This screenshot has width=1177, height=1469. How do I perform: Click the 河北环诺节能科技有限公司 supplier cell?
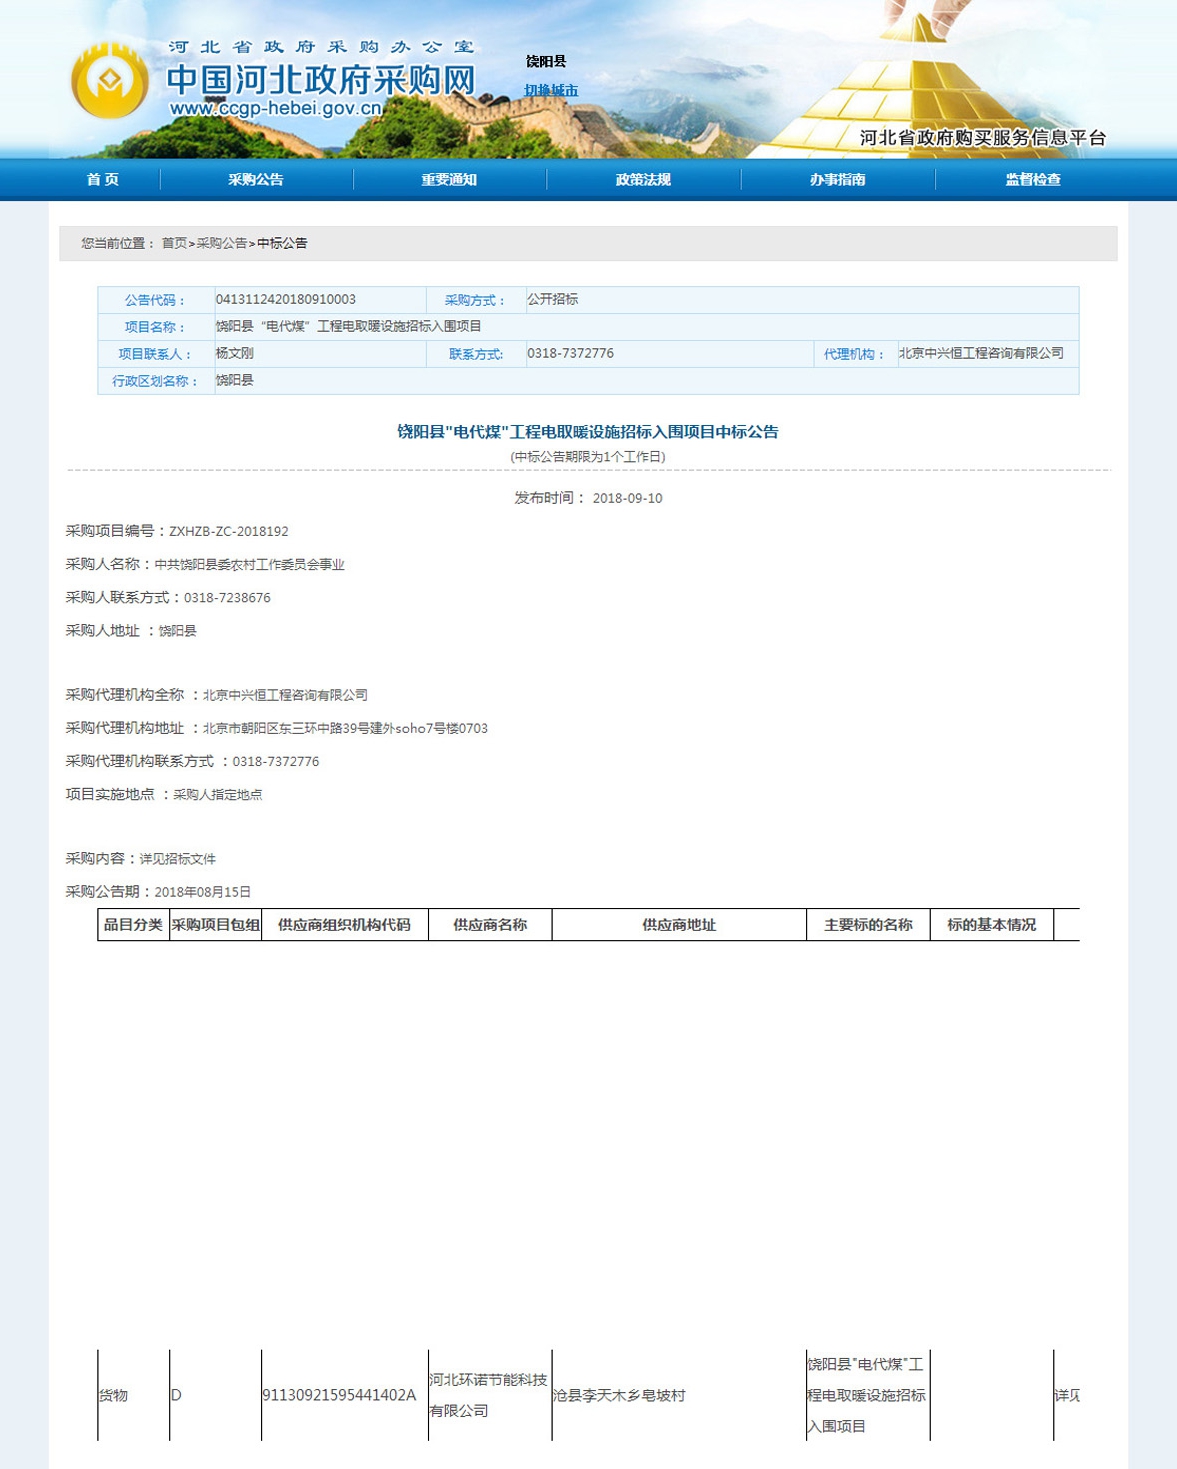coord(488,1395)
